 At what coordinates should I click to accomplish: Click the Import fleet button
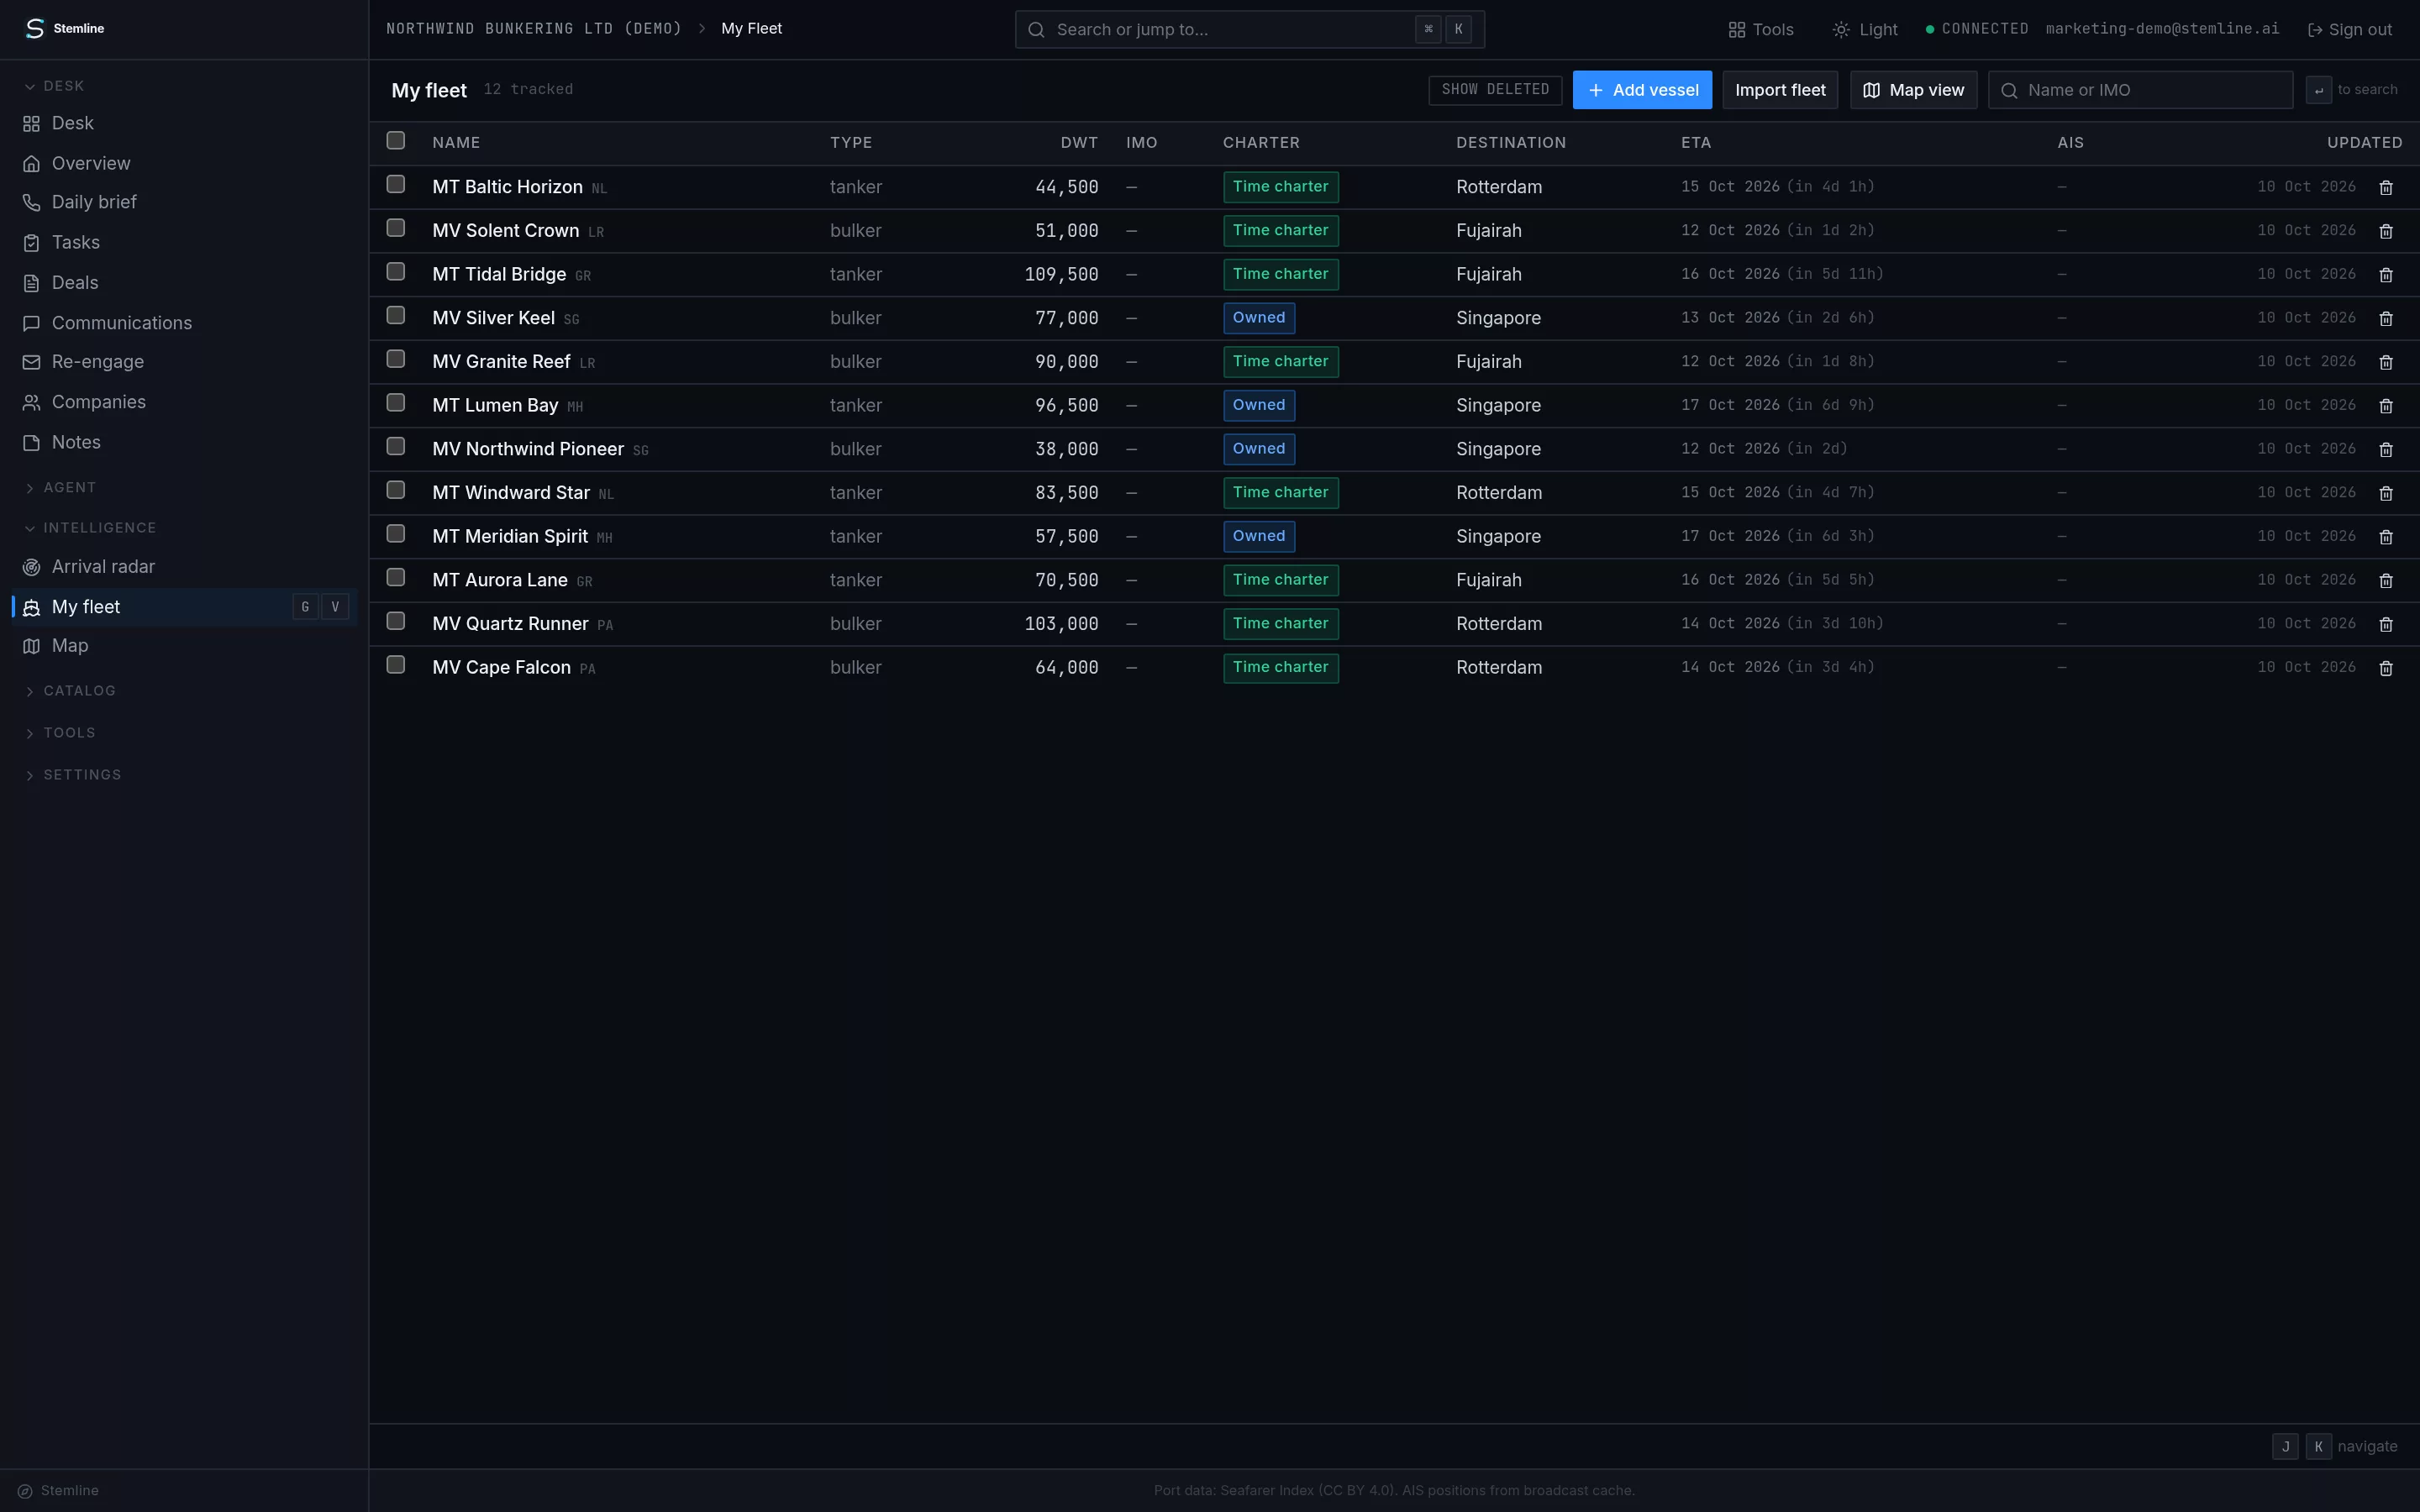(x=1780, y=90)
